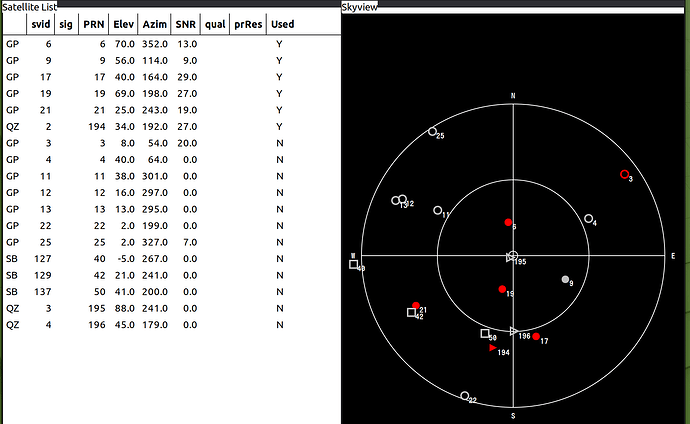Click satellite 21 red dot in Skyview
This screenshot has width=690, height=424.
click(416, 305)
